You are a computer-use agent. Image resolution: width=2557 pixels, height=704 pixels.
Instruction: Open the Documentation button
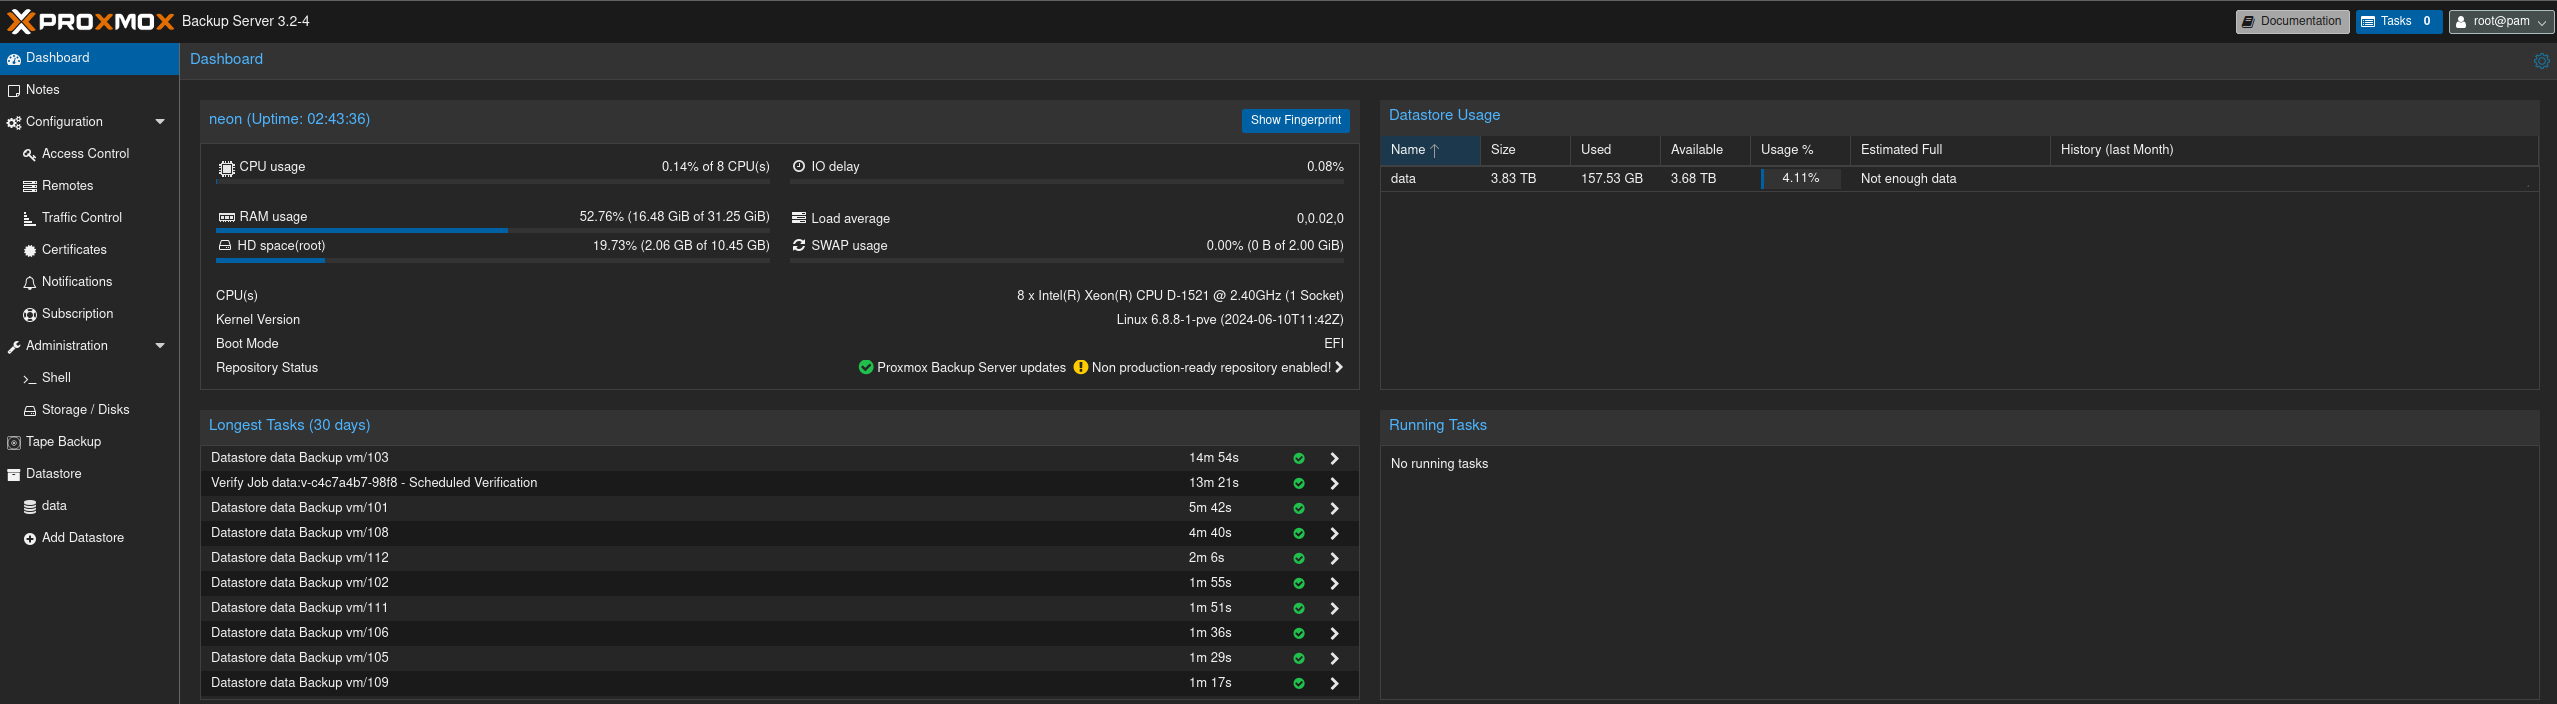2292,21
